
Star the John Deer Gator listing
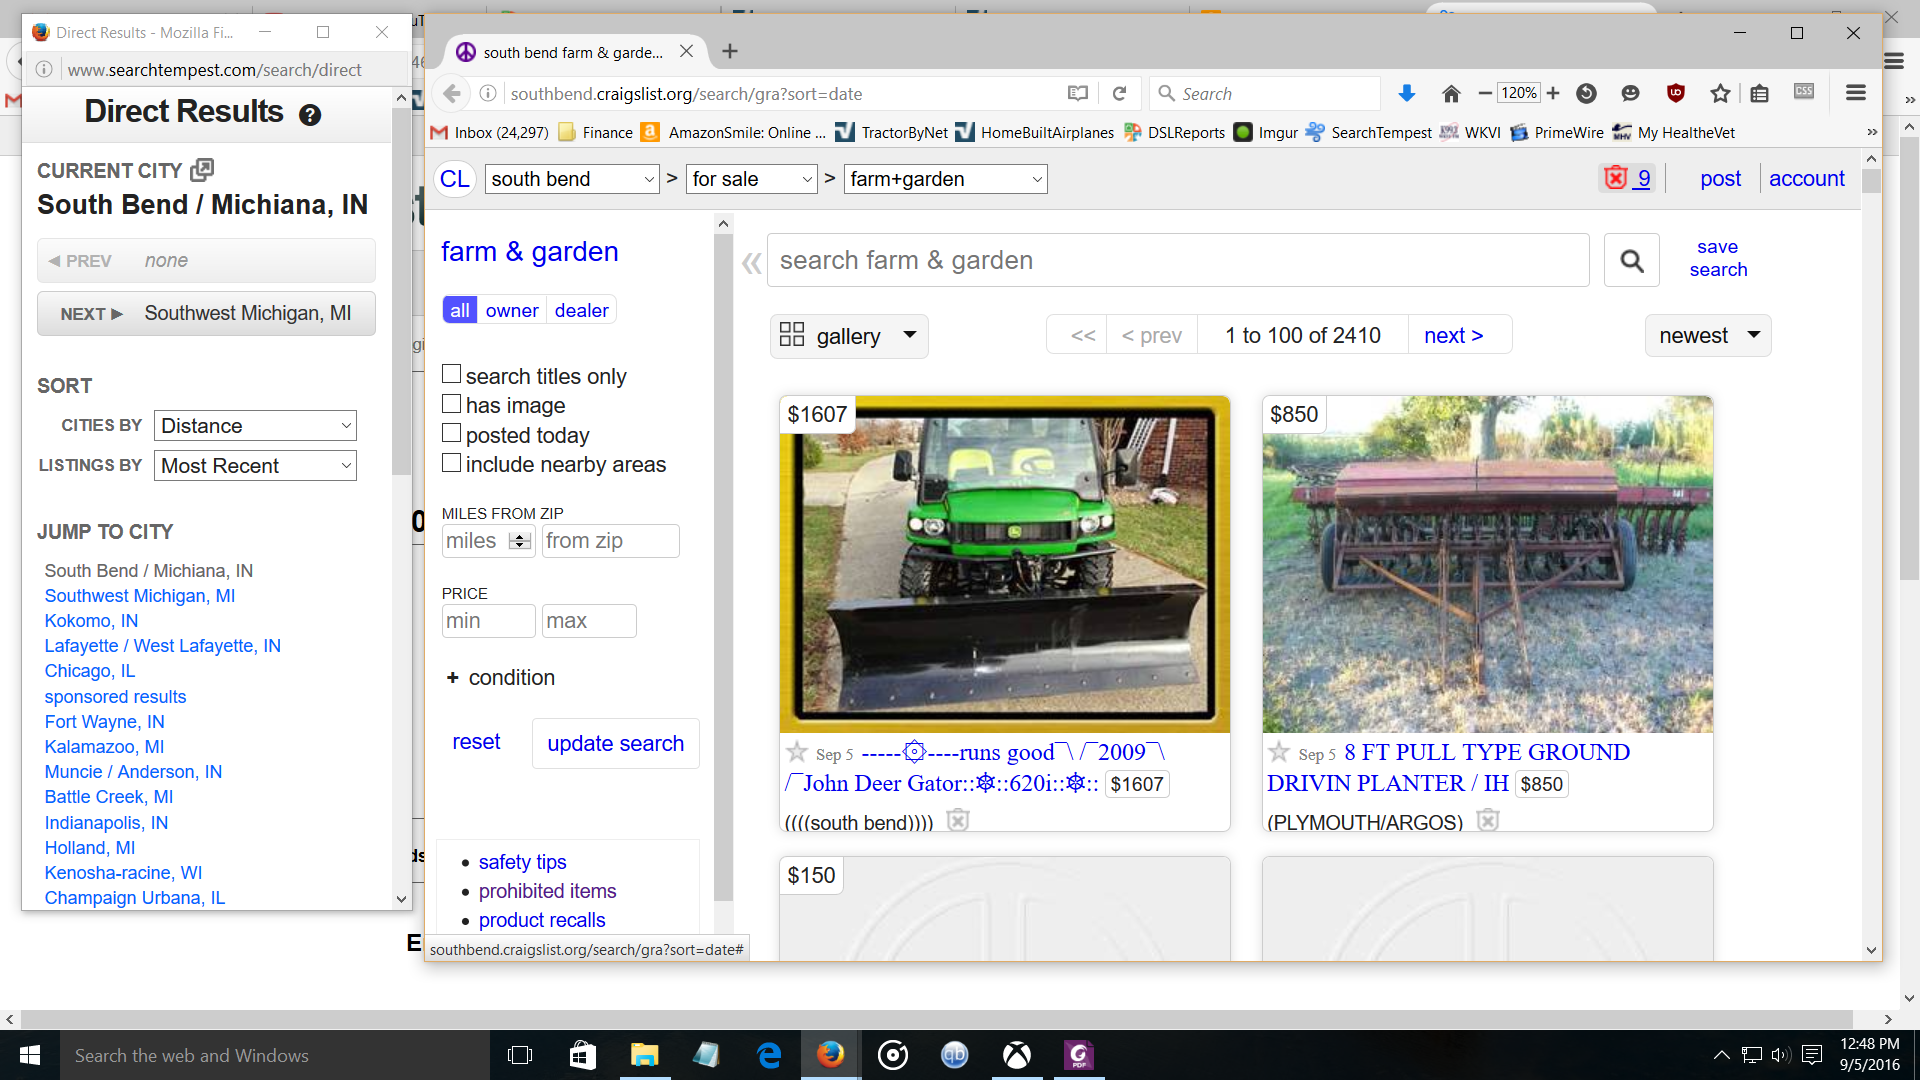click(797, 752)
